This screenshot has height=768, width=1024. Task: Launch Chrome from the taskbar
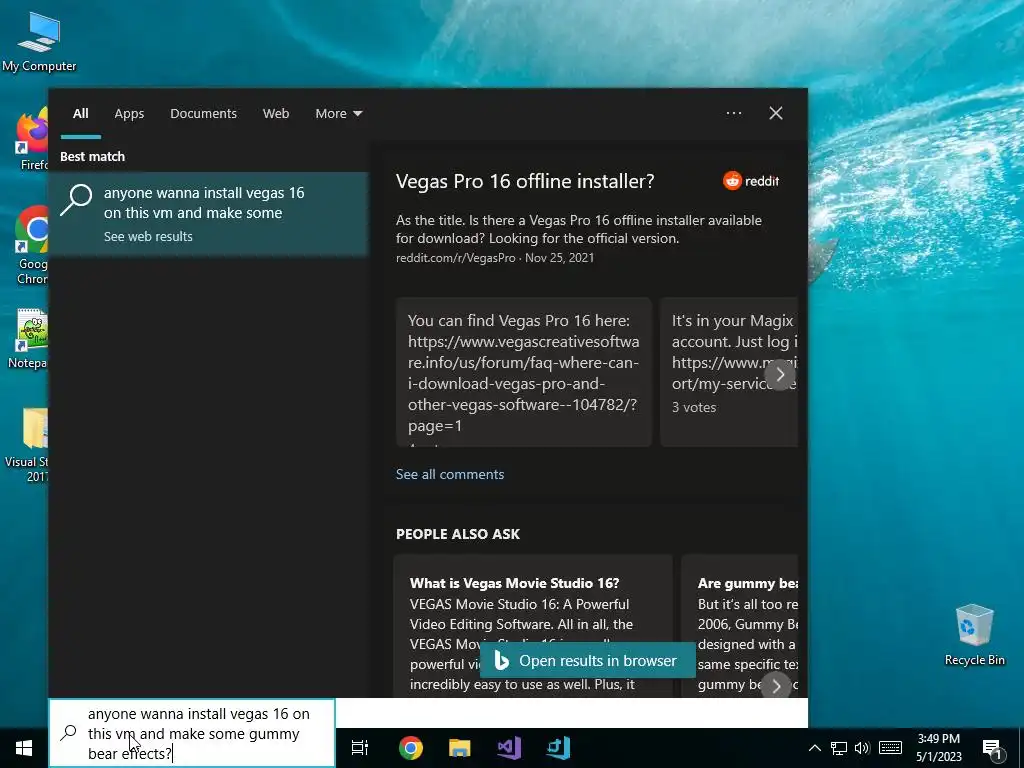(x=411, y=748)
